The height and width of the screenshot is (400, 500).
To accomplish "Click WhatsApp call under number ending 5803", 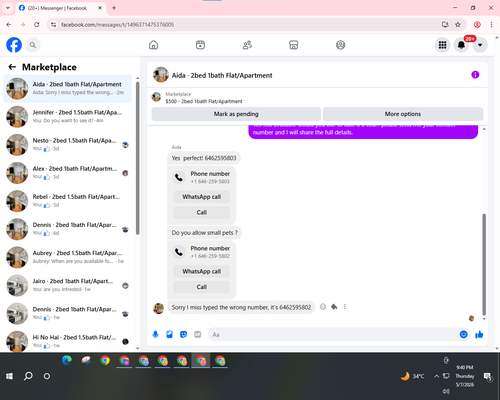I will pyautogui.click(x=202, y=197).
